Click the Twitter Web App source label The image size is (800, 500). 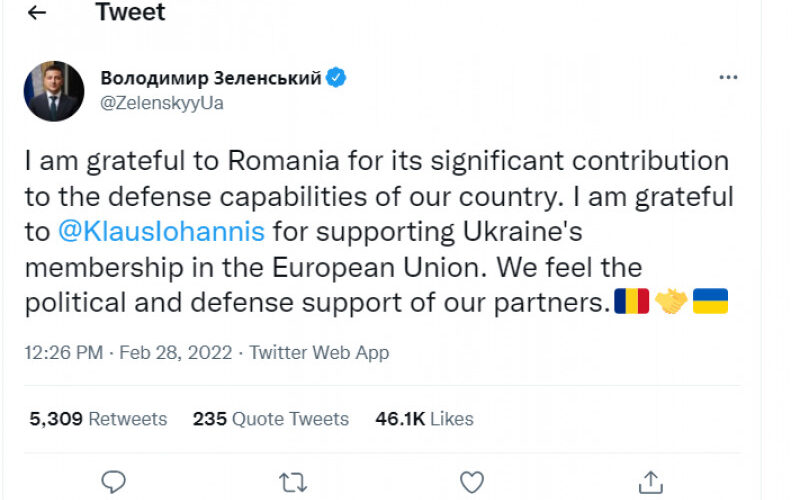319,352
